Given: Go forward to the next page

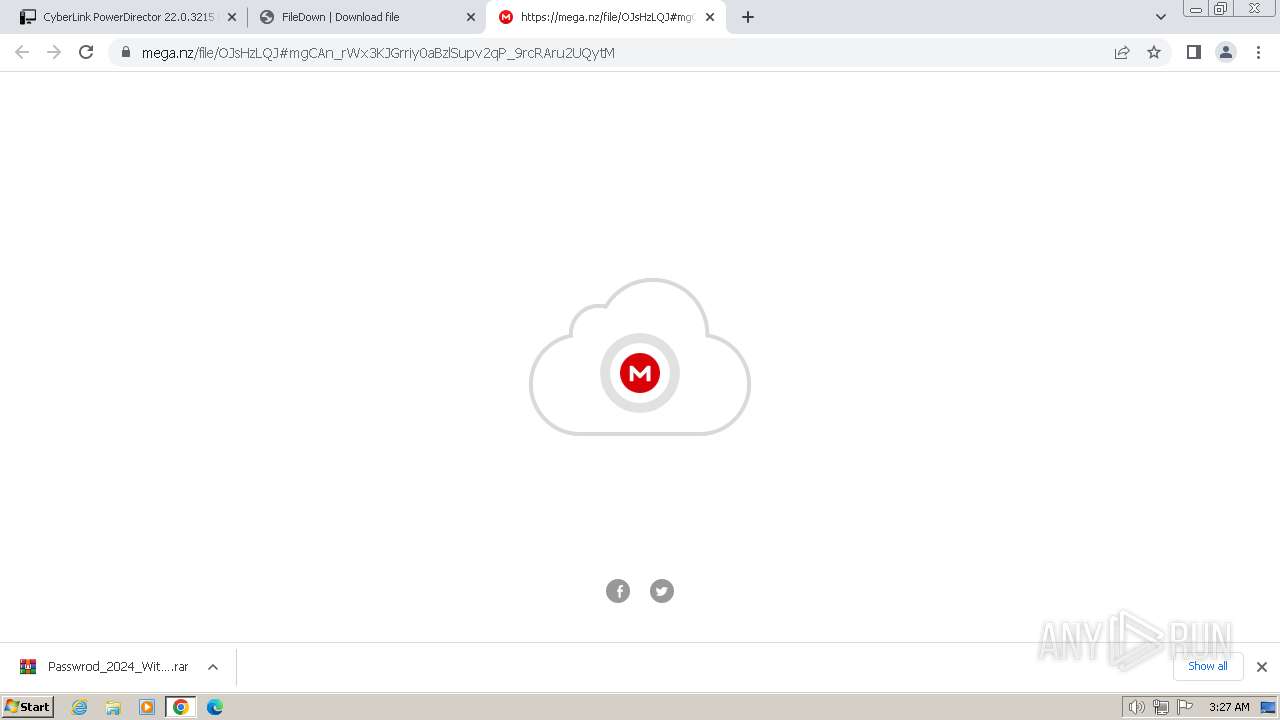Looking at the screenshot, I should (54, 52).
